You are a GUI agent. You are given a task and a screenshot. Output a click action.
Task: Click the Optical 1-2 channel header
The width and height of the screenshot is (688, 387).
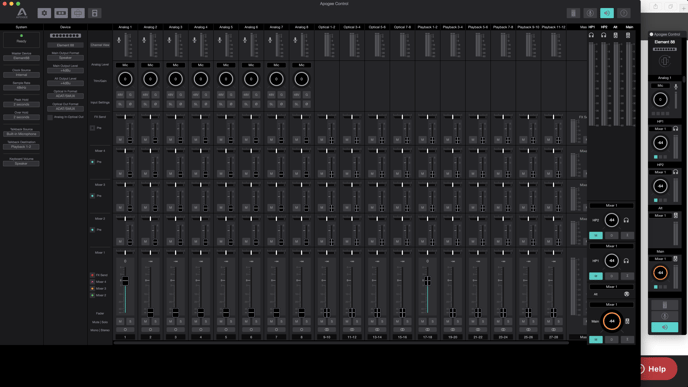[326, 27]
